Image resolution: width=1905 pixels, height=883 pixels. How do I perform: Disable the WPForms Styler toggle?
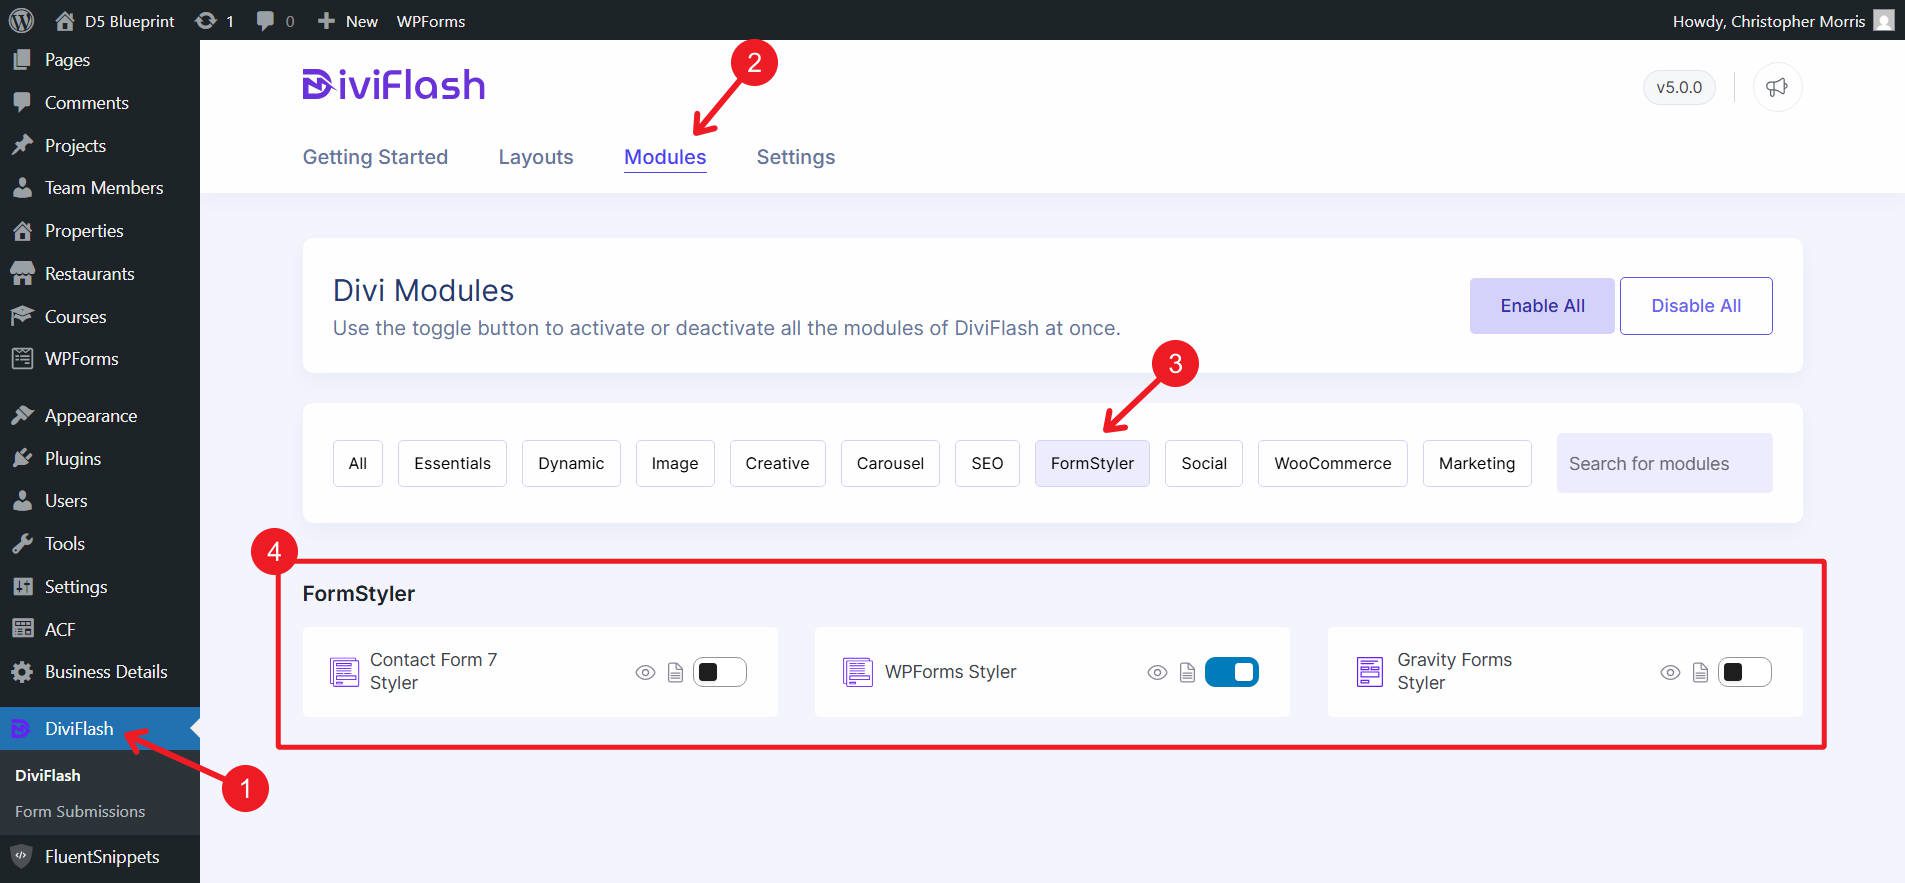pos(1232,672)
